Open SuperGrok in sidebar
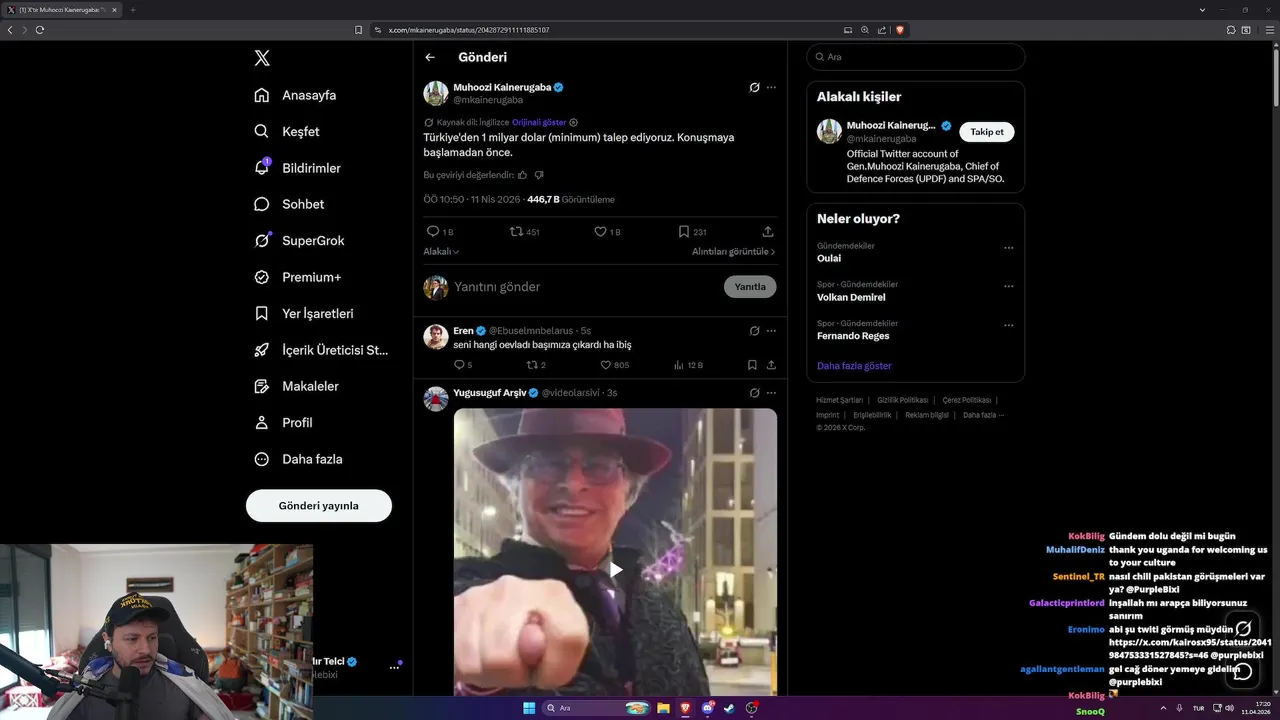This screenshot has height=720, width=1280. [299, 240]
